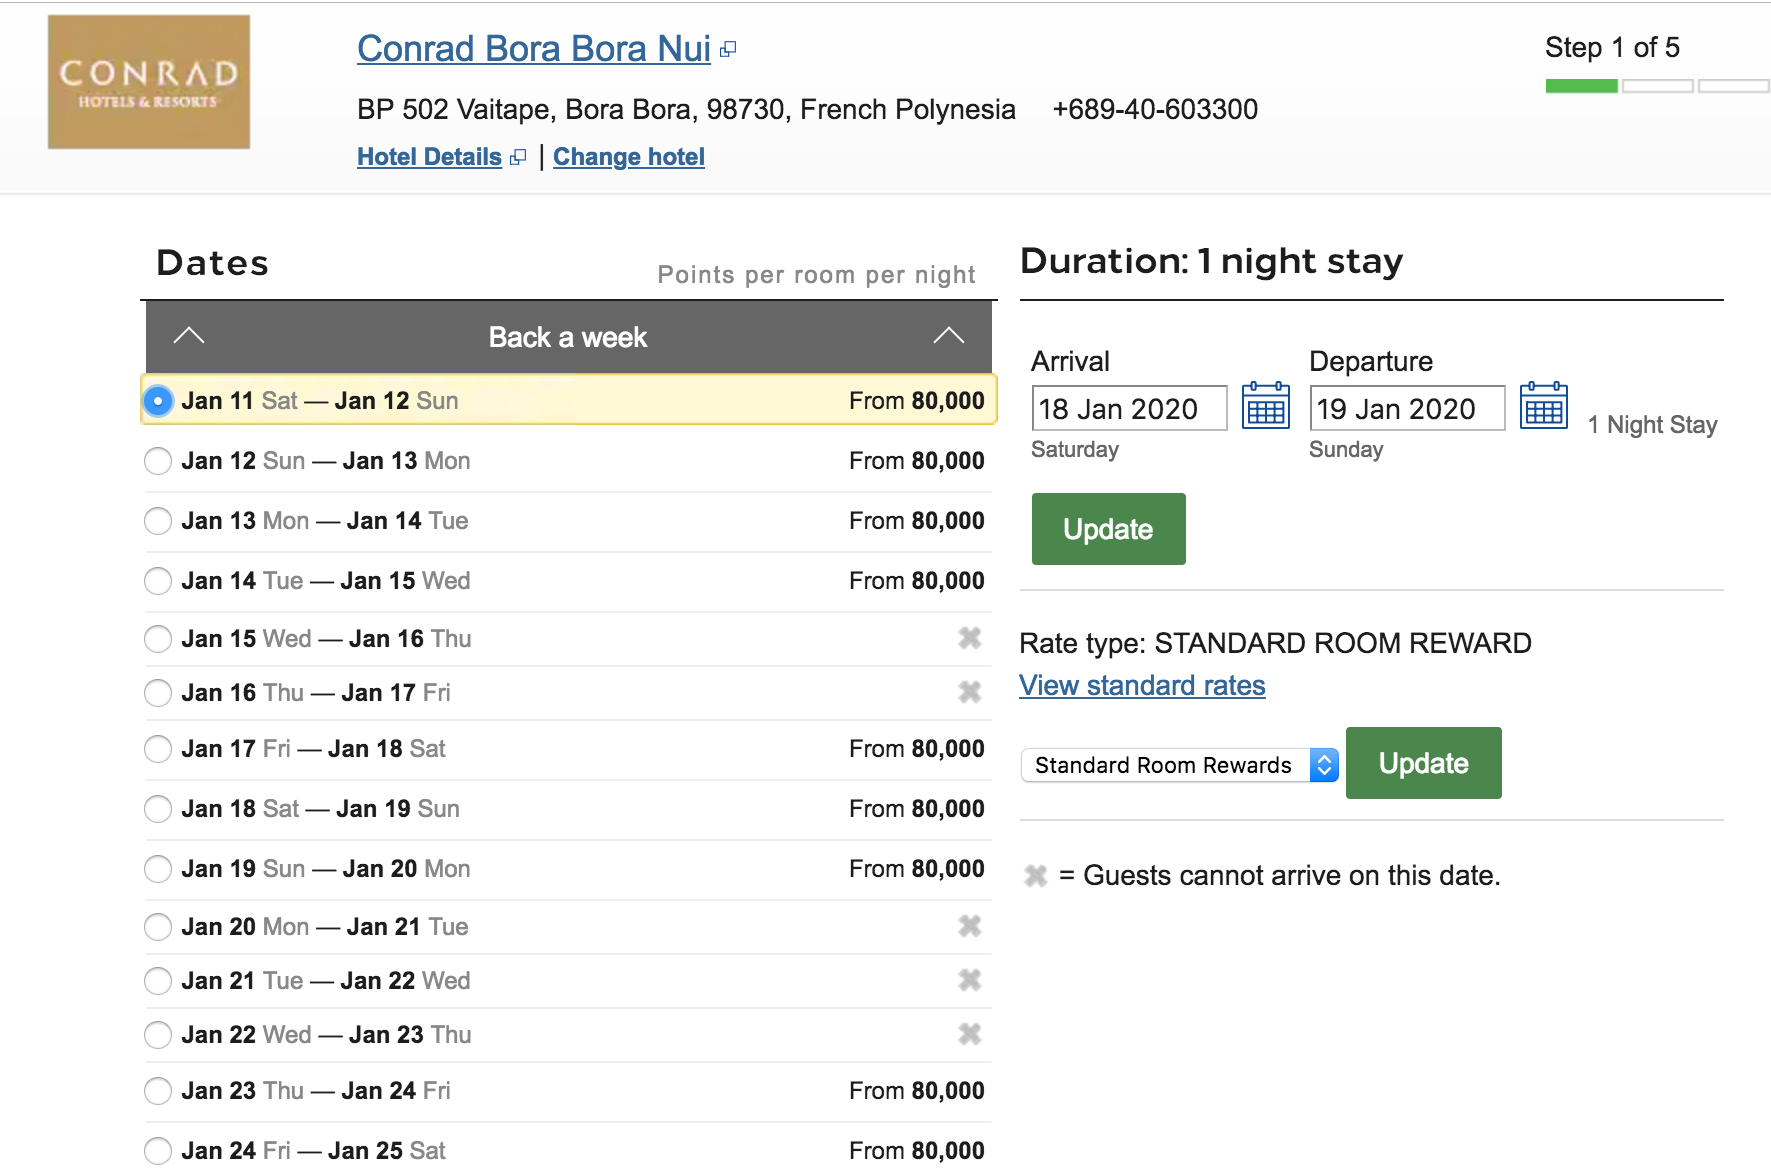Click right up-arrow on Back a week bar
Image resolution: width=1771 pixels, height=1174 pixels.
click(x=948, y=336)
